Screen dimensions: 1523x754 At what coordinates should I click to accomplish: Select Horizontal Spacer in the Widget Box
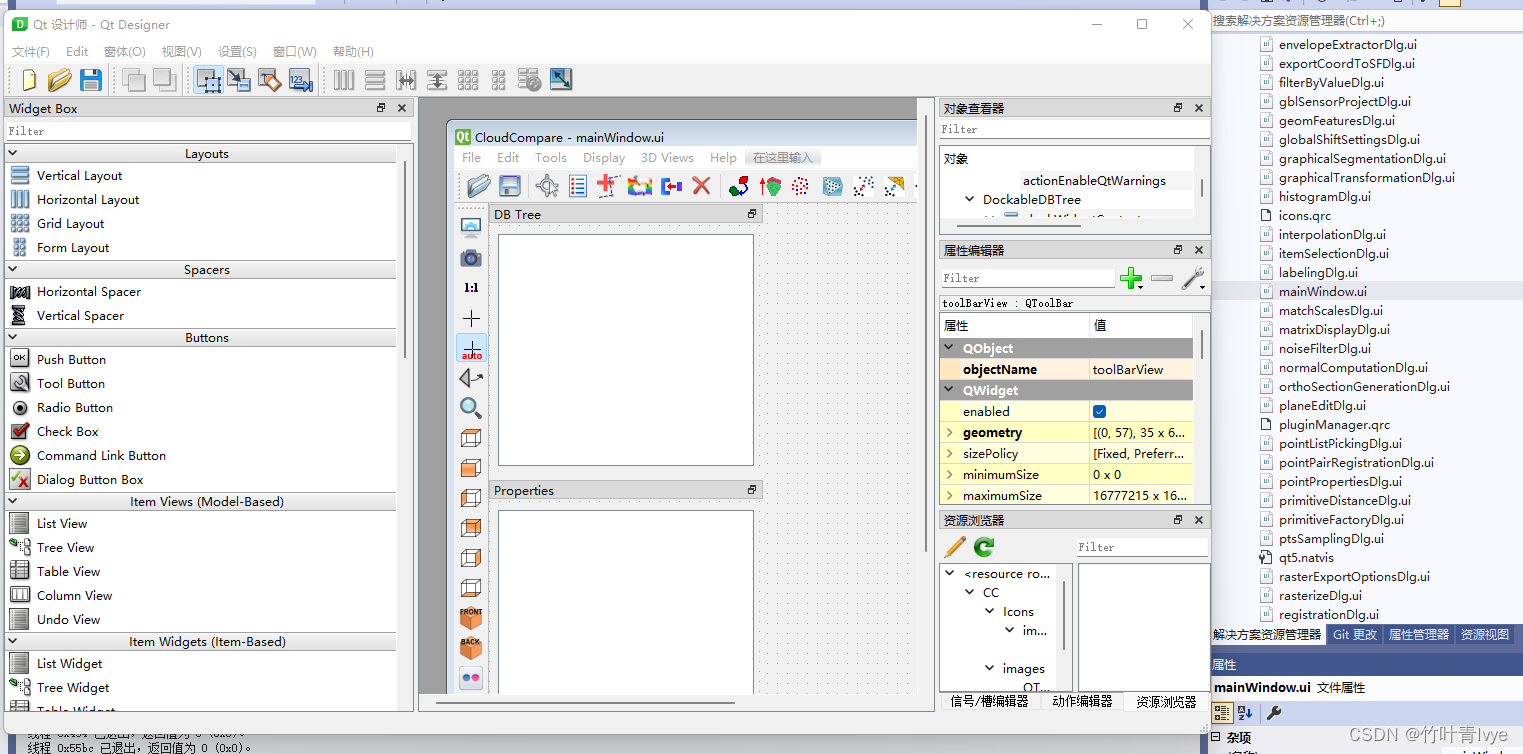(x=88, y=292)
